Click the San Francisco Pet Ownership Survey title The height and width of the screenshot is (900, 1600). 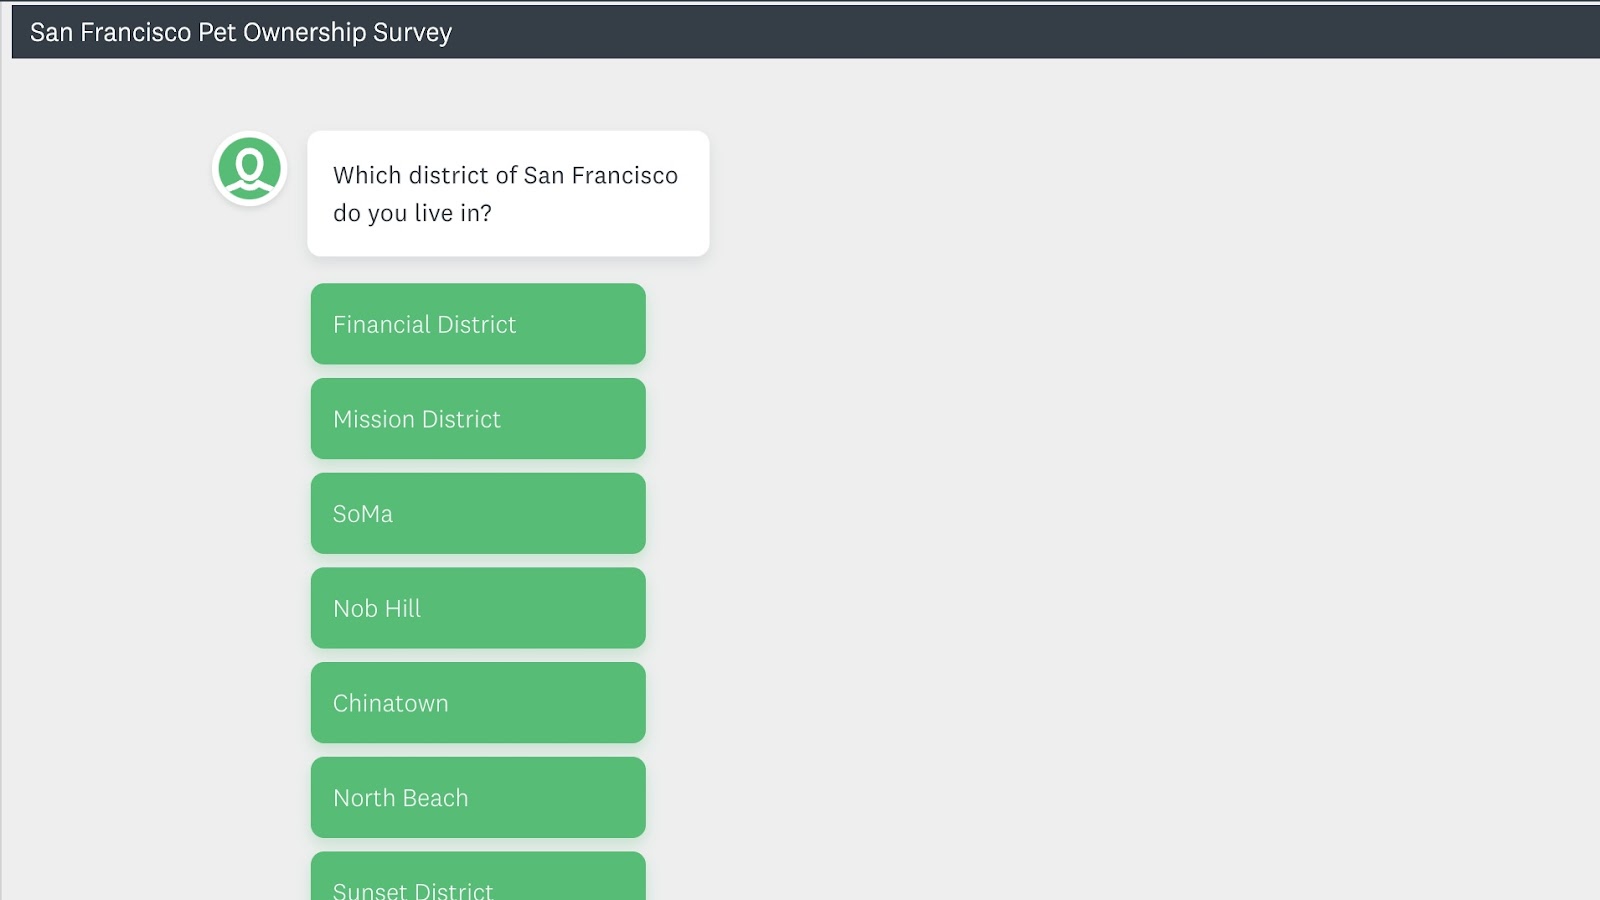pyautogui.click(x=241, y=33)
